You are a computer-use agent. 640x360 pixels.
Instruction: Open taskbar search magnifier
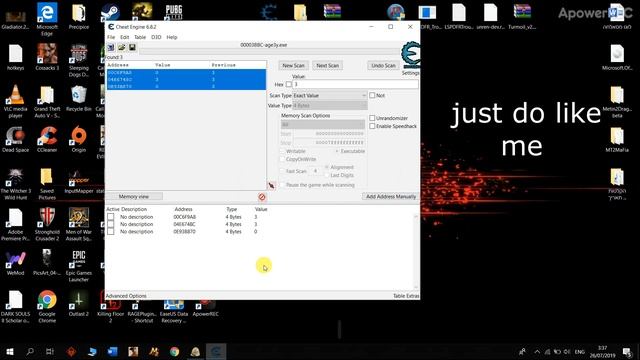30,351
